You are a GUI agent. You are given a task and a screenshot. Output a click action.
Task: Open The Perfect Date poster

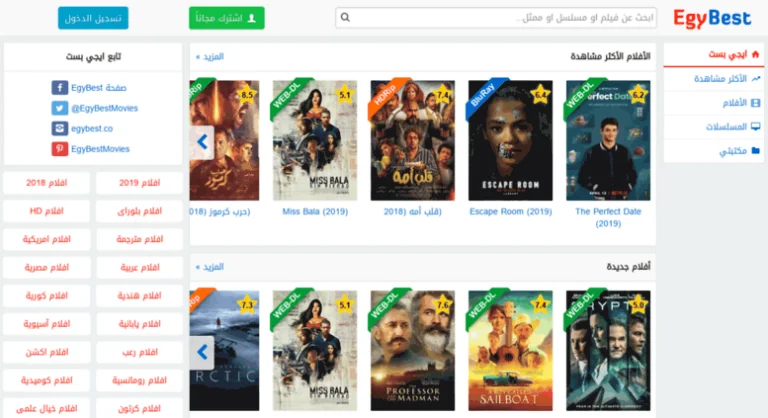pyautogui.click(x=608, y=141)
